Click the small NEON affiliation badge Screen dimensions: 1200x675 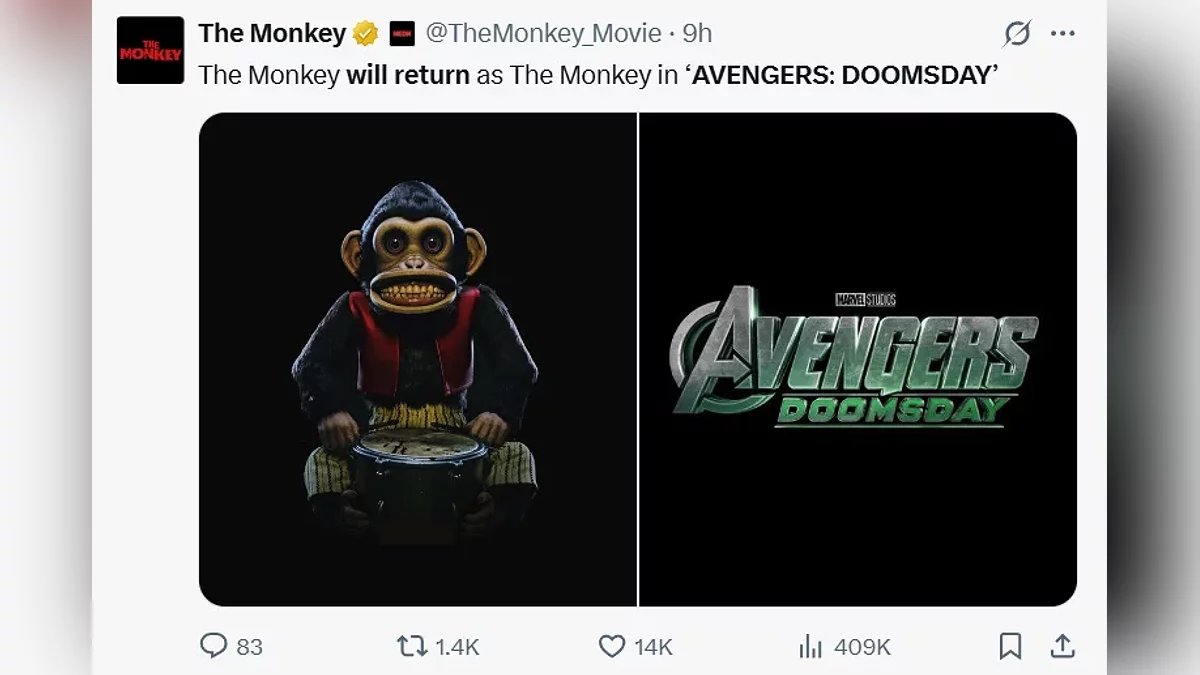pyautogui.click(x=402, y=34)
